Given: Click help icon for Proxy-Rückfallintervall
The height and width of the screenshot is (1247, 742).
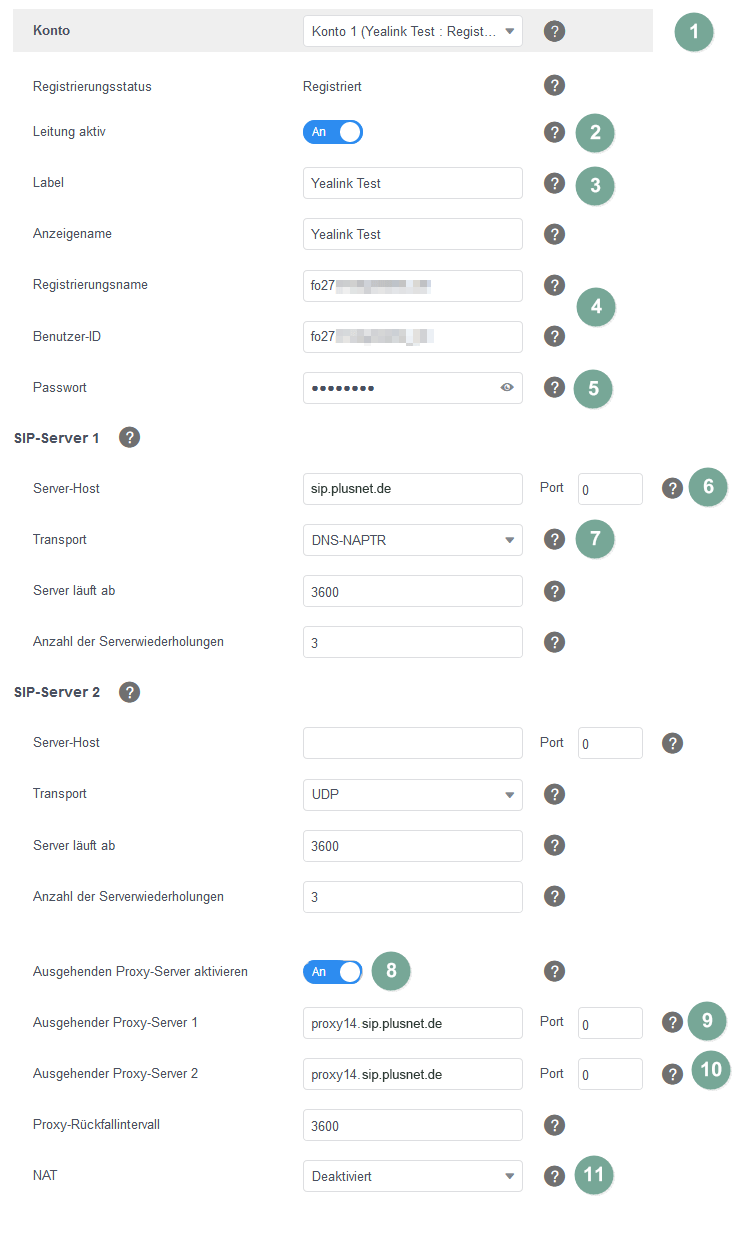Looking at the screenshot, I should (x=554, y=1125).
